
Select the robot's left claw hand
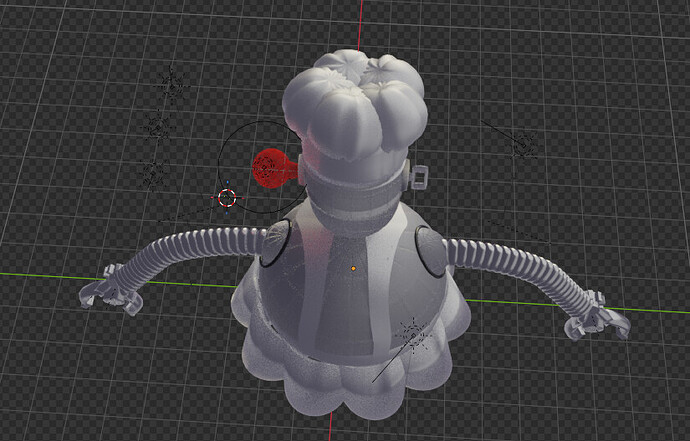(x=111, y=291)
